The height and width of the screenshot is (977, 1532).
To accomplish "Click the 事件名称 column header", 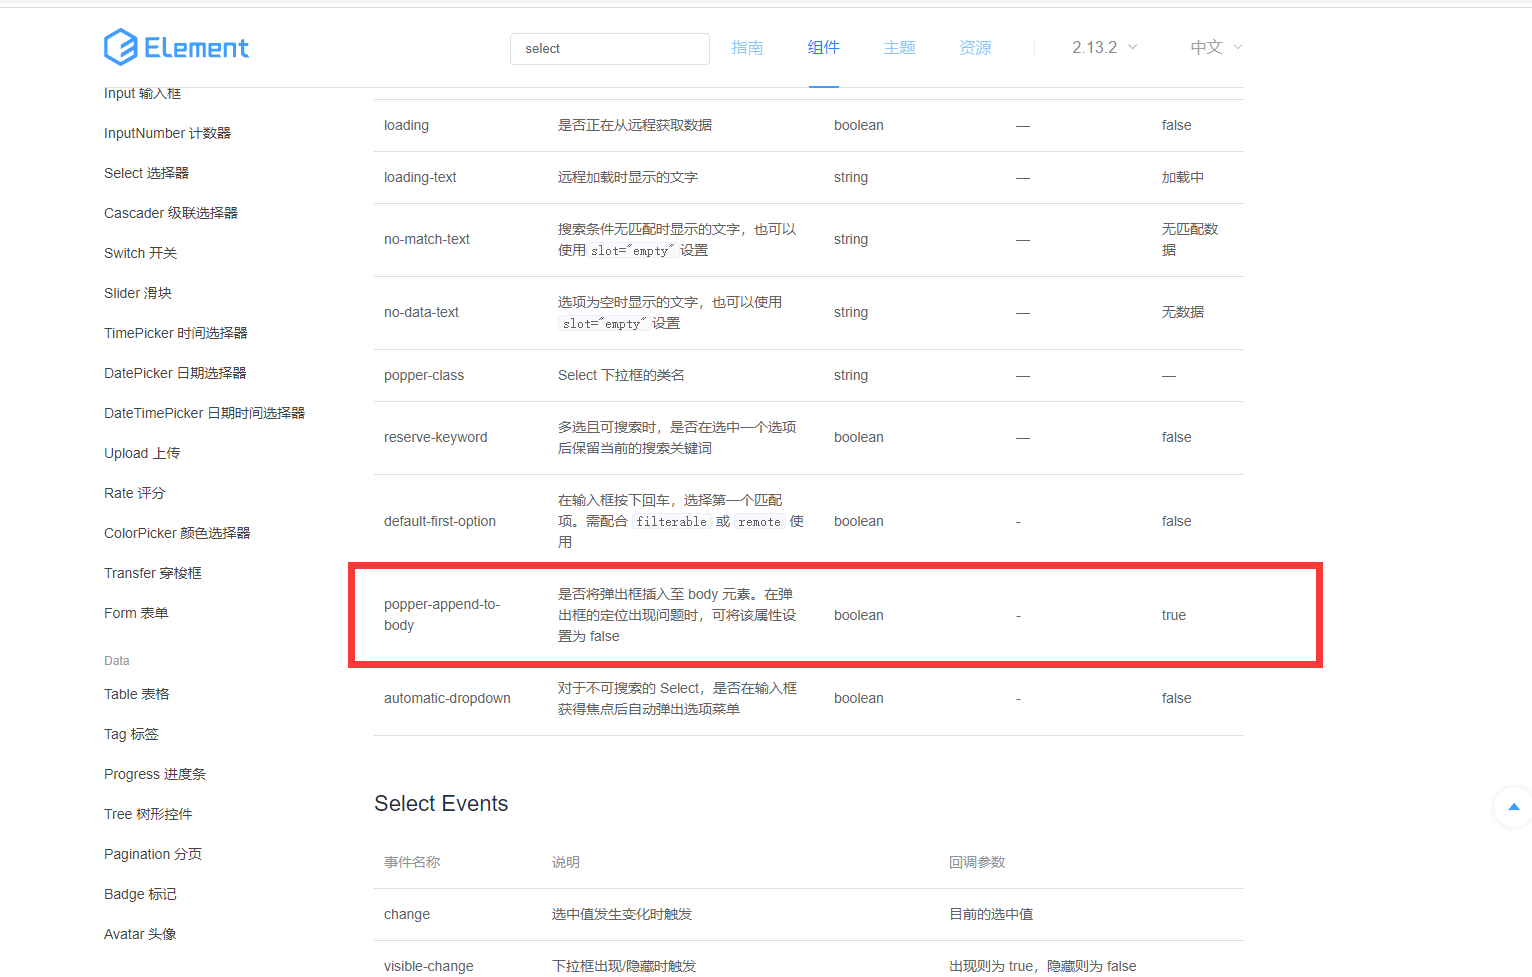I will tap(412, 862).
